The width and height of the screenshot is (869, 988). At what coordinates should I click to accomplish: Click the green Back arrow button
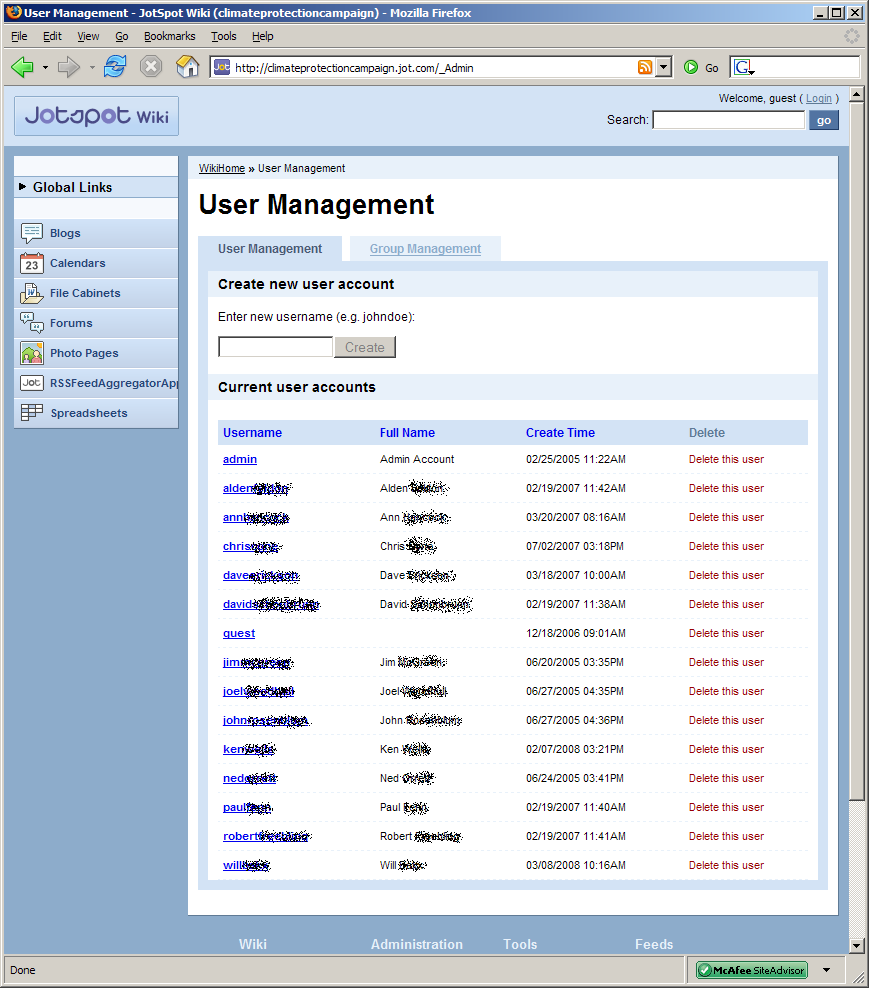point(23,67)
